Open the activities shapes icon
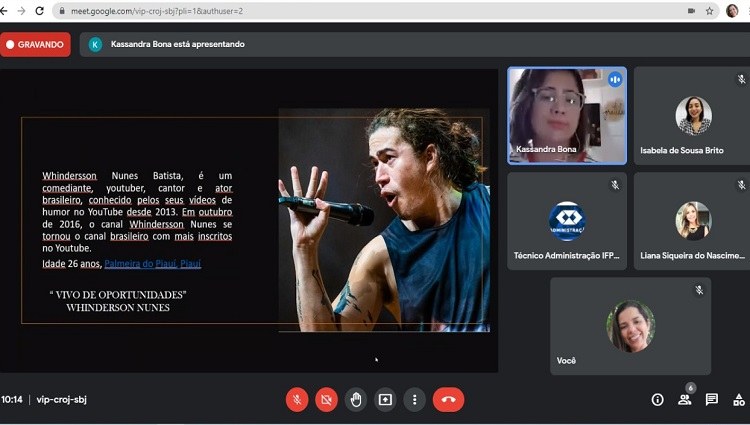Viewport: 750px width, 425px height. coord(739,400)
